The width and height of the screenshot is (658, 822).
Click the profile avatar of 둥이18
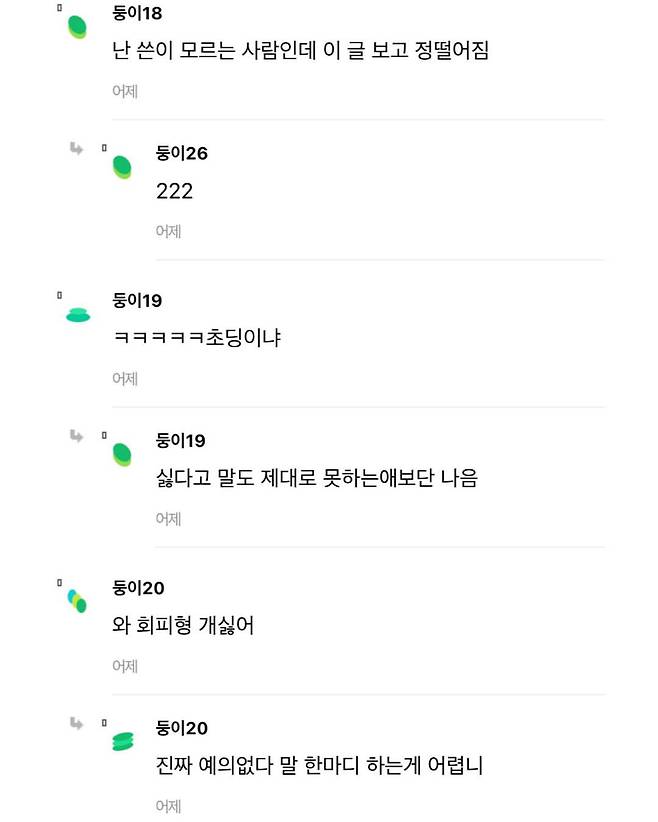[77, 27]
